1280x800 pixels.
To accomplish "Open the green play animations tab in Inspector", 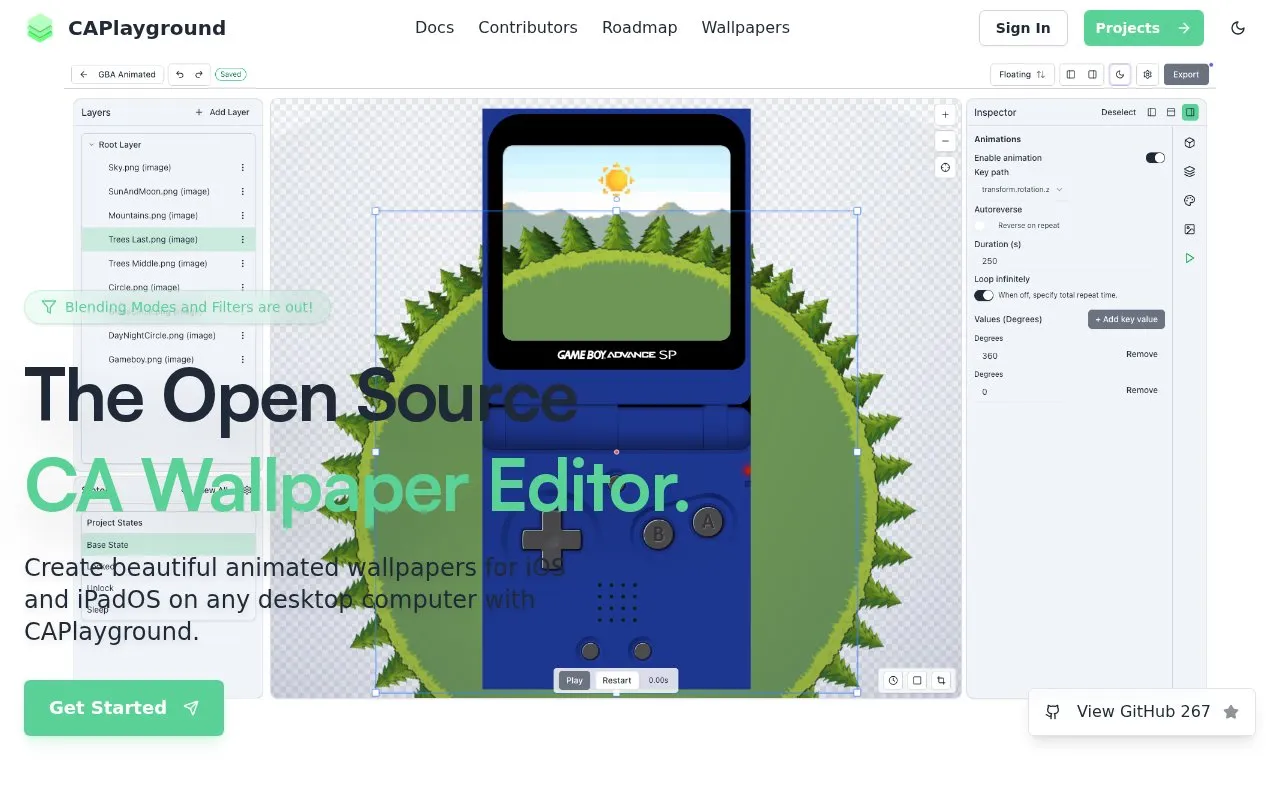I will [x=1189, y=258].
